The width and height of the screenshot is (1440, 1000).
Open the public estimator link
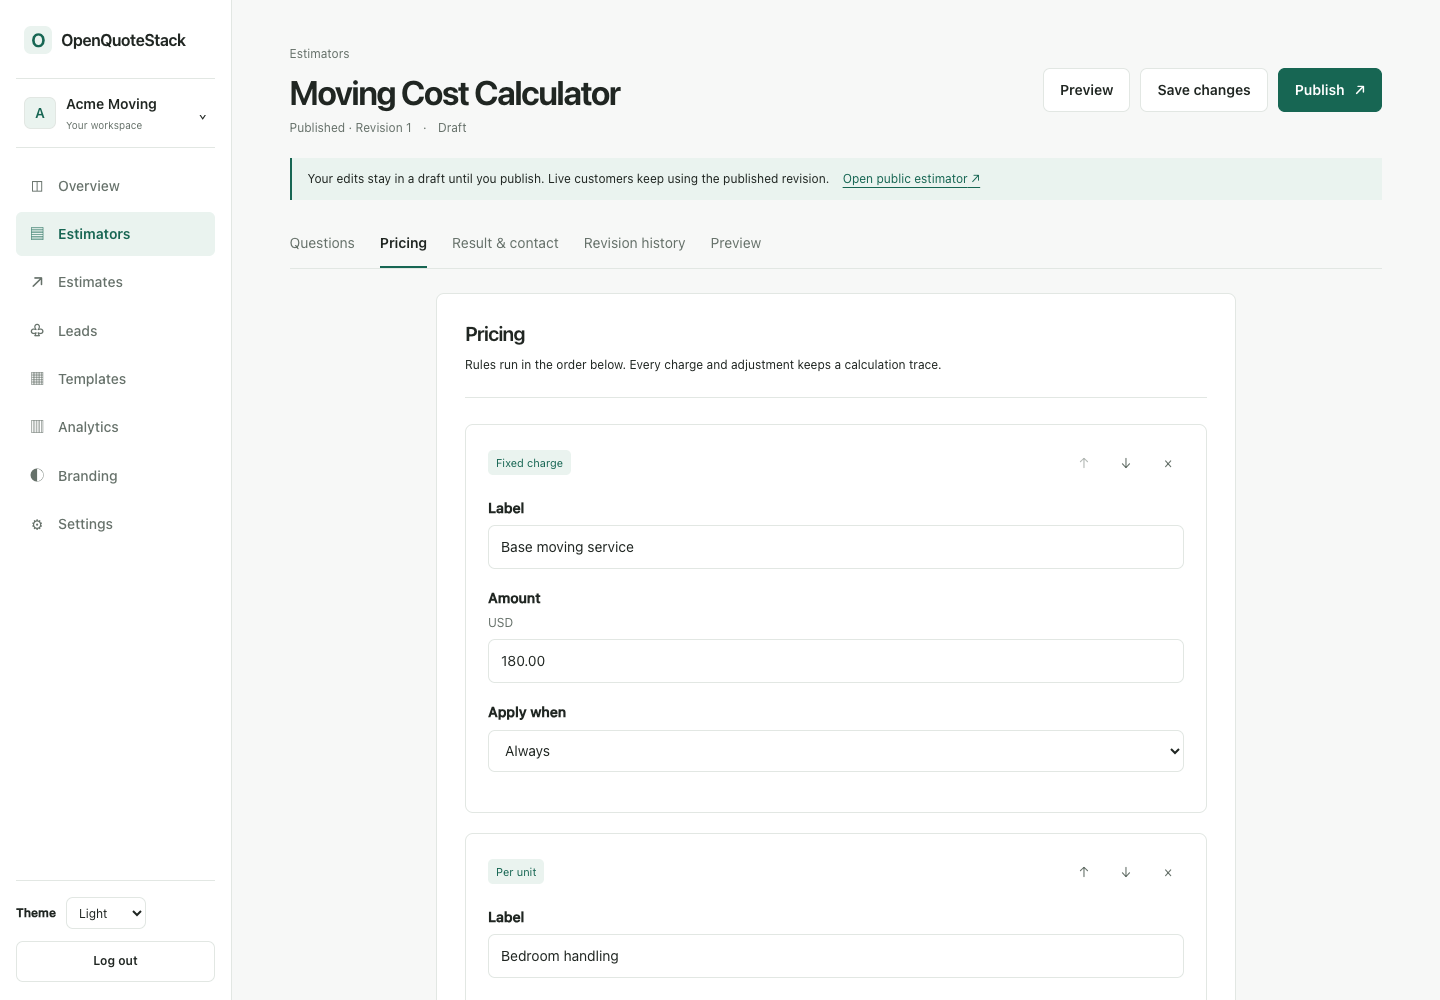[911, 179]
